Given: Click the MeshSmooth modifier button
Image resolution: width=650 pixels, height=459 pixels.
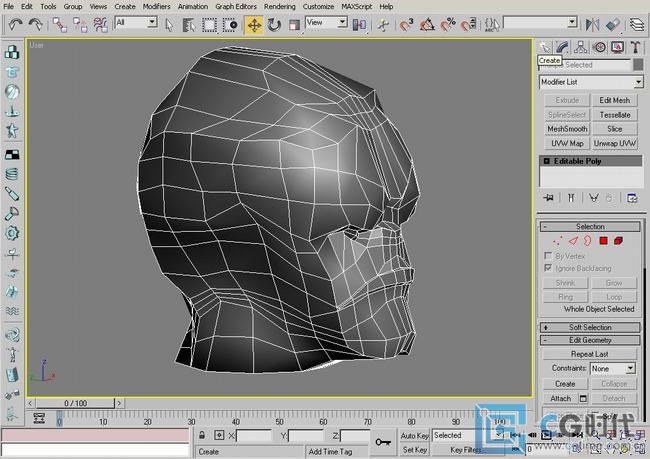Looking at the screenshot, I should tap(567, 129).
